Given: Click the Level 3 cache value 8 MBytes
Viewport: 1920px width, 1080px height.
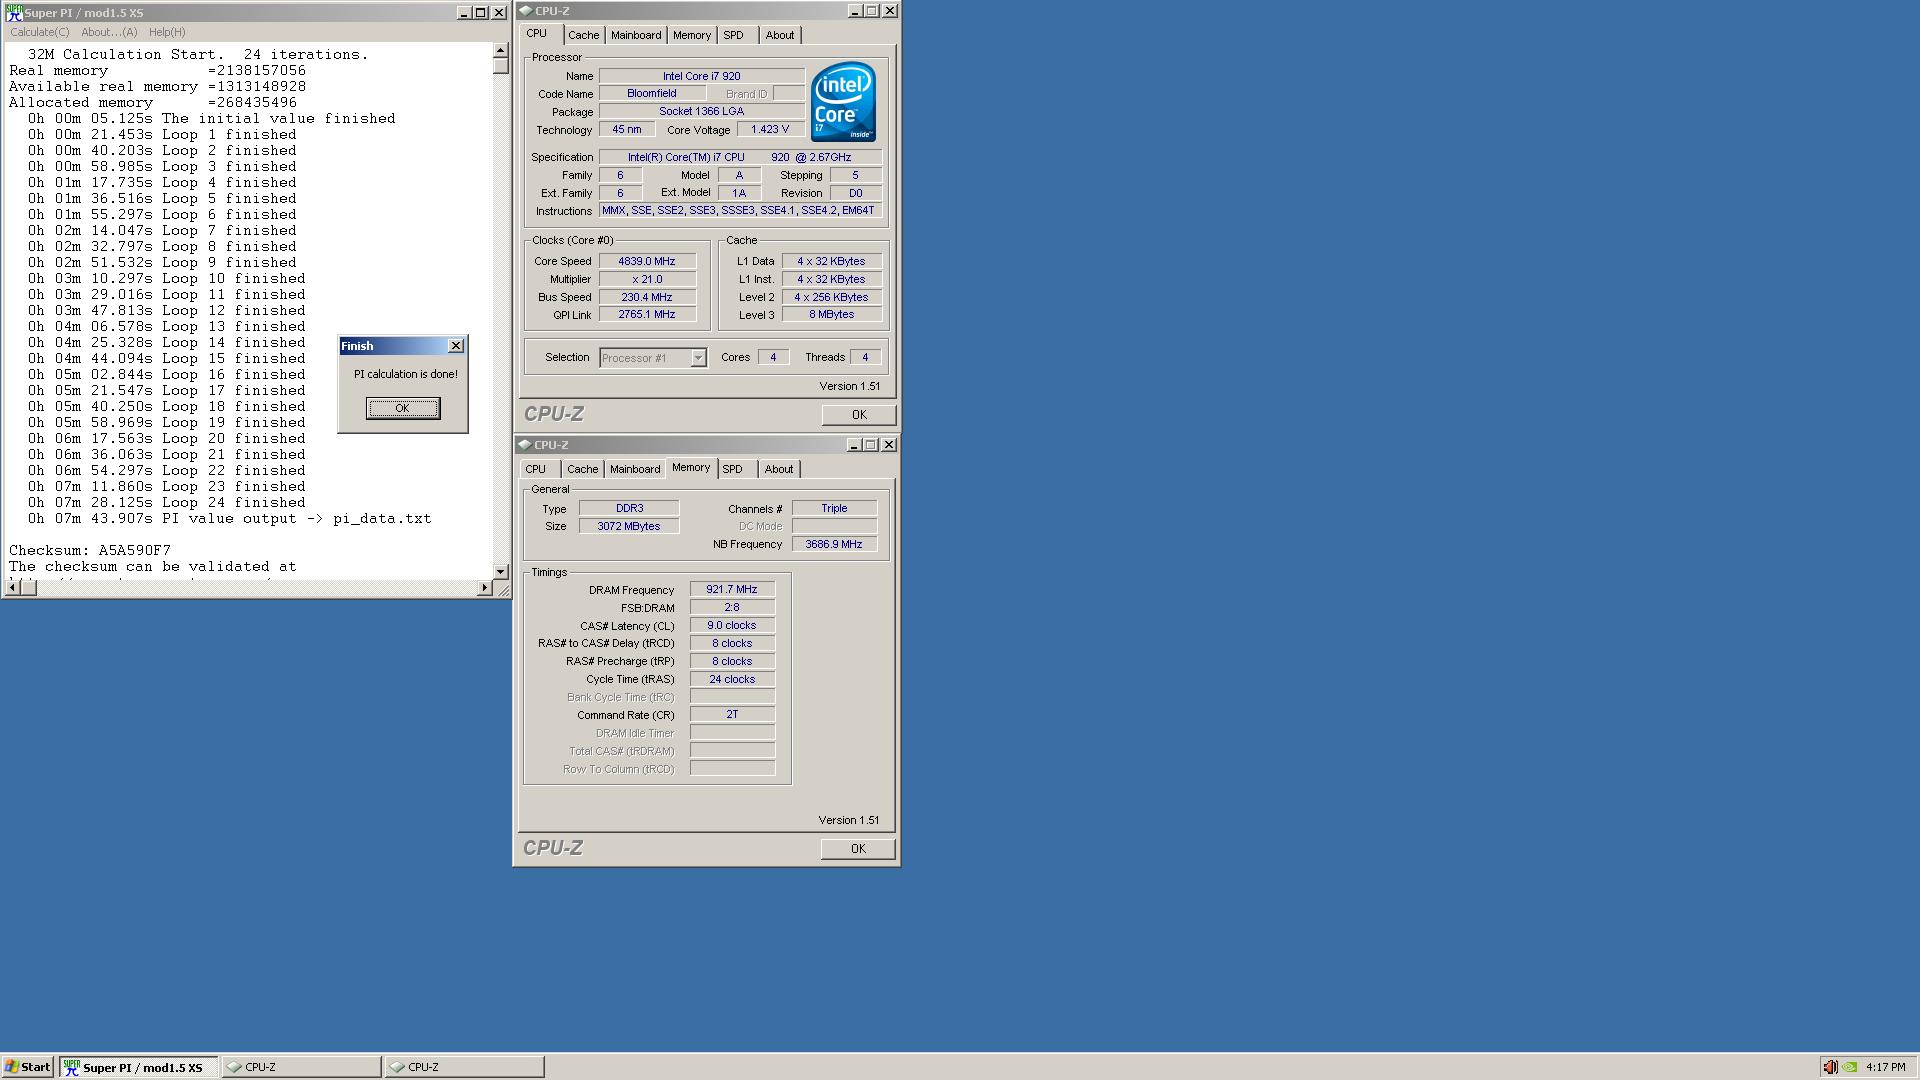Looking at the screenshot, I should point(832,315).
